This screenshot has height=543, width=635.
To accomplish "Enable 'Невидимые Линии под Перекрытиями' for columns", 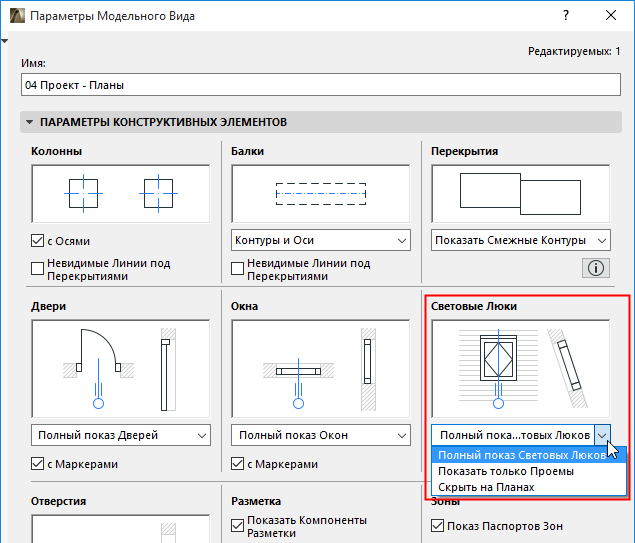I will point(39,264).
